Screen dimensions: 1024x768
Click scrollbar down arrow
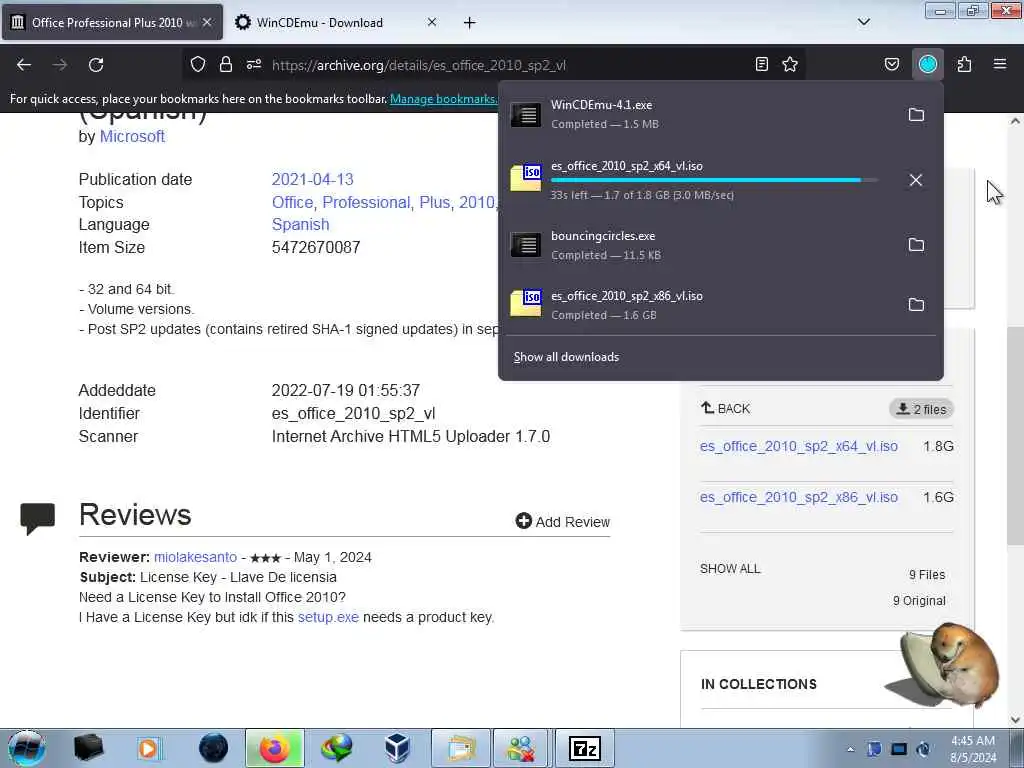(x=1016, y=720)
